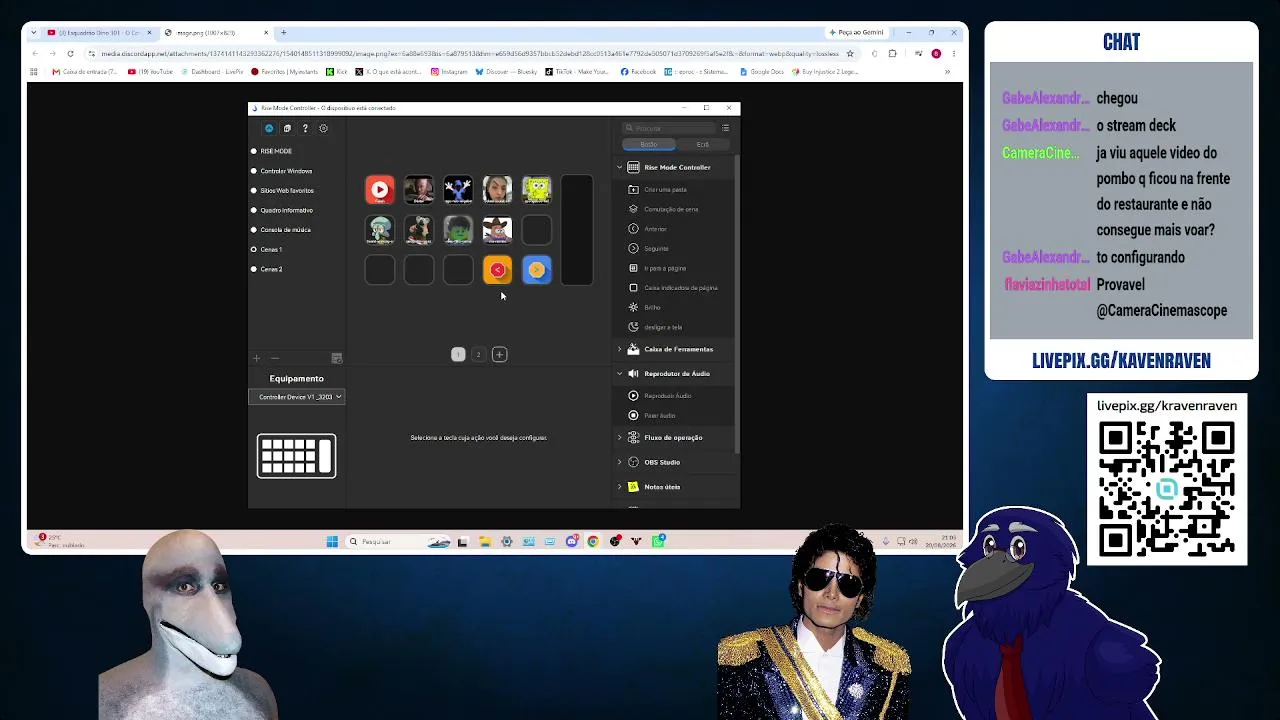The height and width of the screenshot is (720, 1280).
Task: Switch to the Botão tab
Action: [649, 144]
